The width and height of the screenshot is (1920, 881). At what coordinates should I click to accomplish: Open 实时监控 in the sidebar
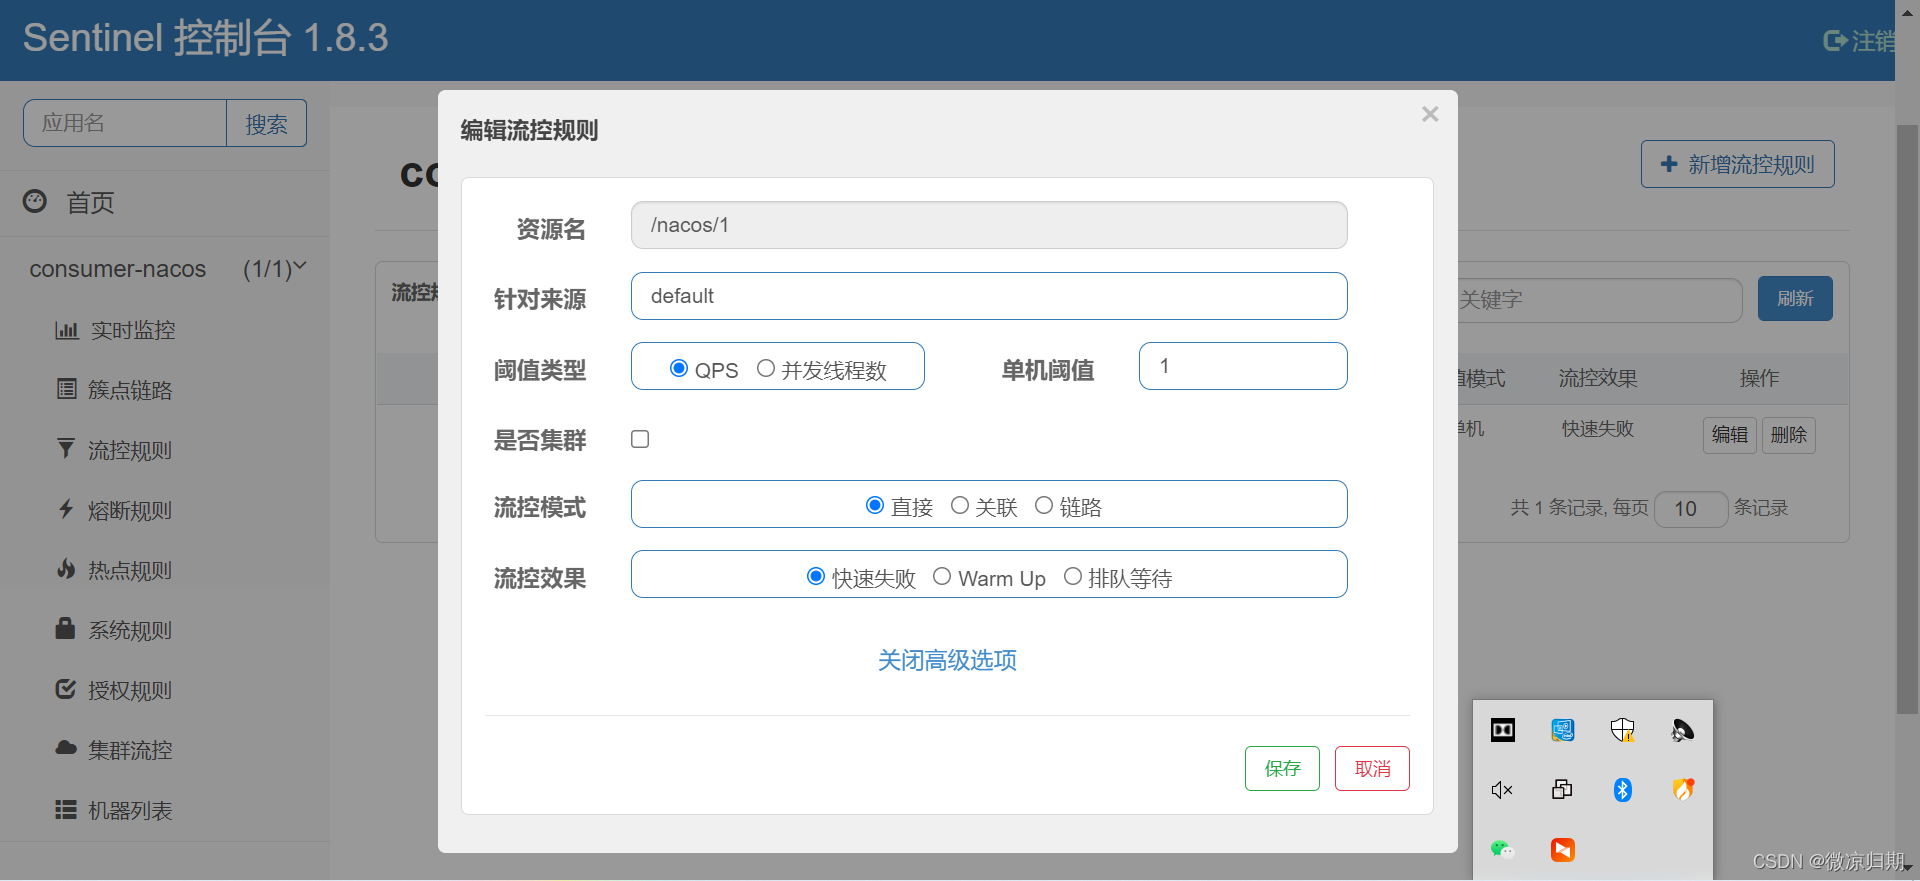tap(133, 330)
